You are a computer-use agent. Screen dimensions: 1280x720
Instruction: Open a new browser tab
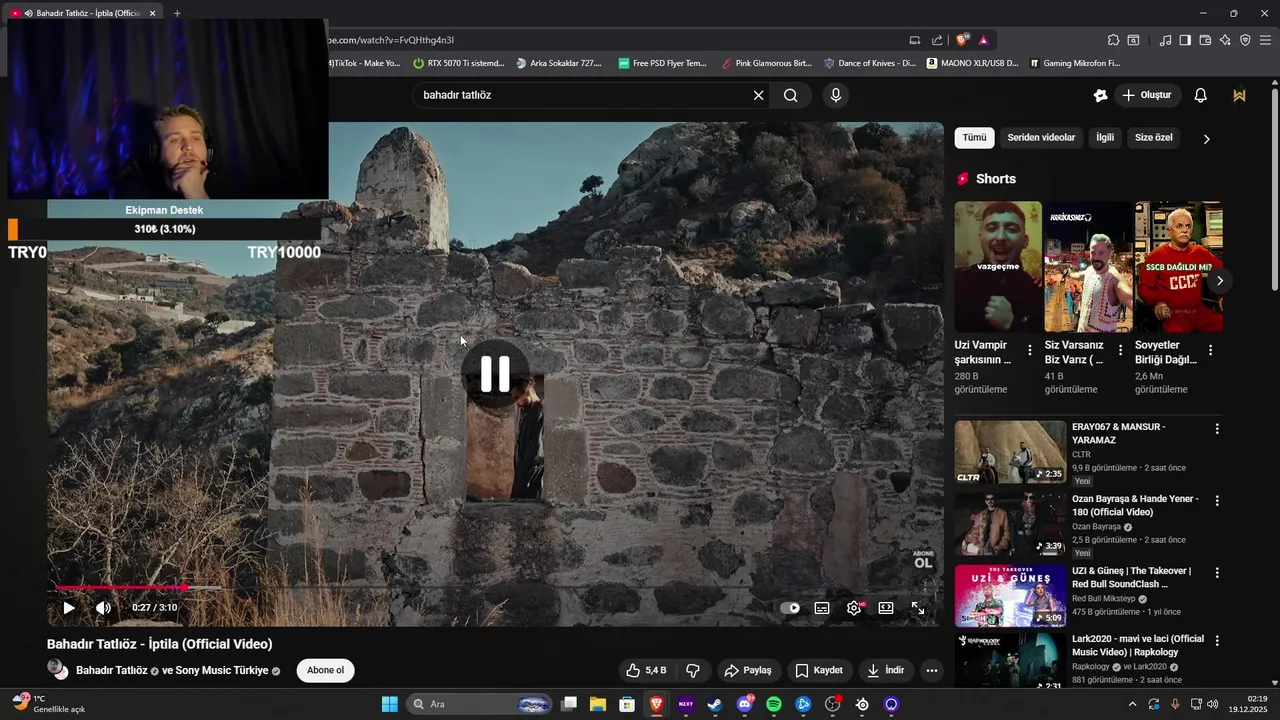[177, 13]
